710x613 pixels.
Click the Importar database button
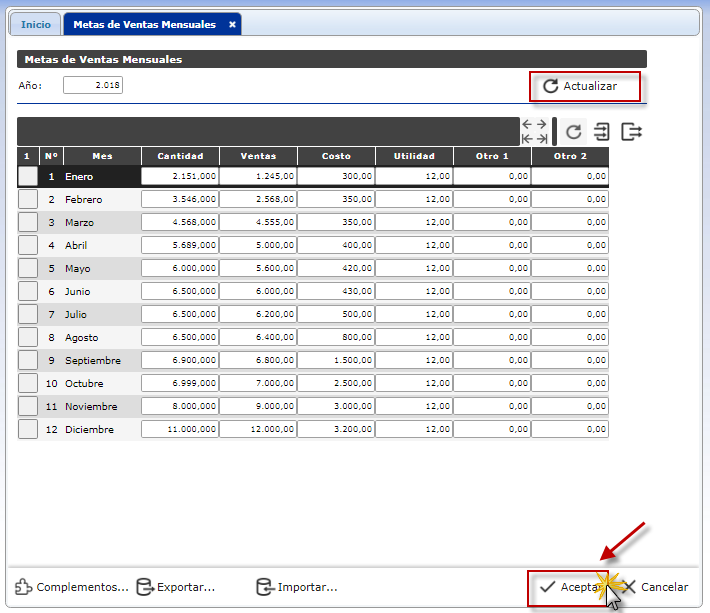pos(297,587)
